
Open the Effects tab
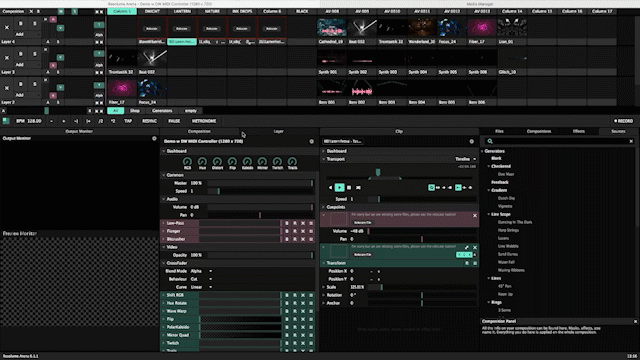[579, 131]
